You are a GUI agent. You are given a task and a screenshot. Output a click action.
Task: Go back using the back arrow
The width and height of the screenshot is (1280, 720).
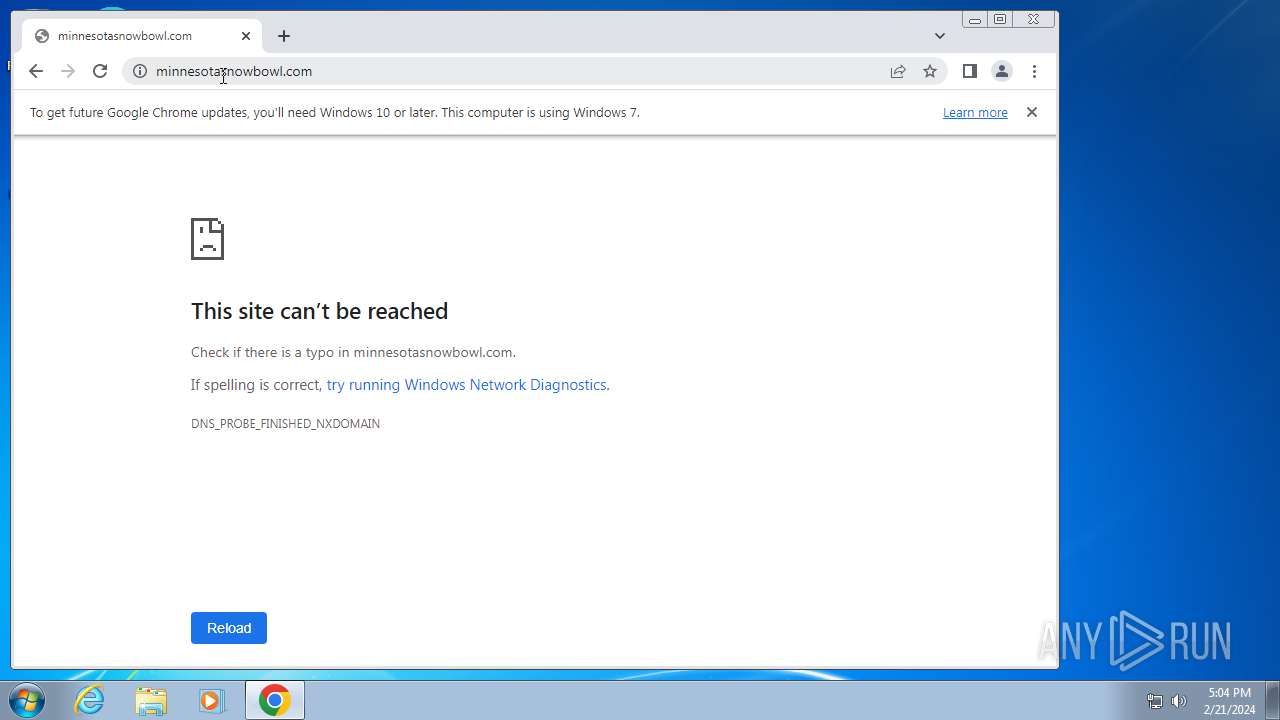pos(36,71)
